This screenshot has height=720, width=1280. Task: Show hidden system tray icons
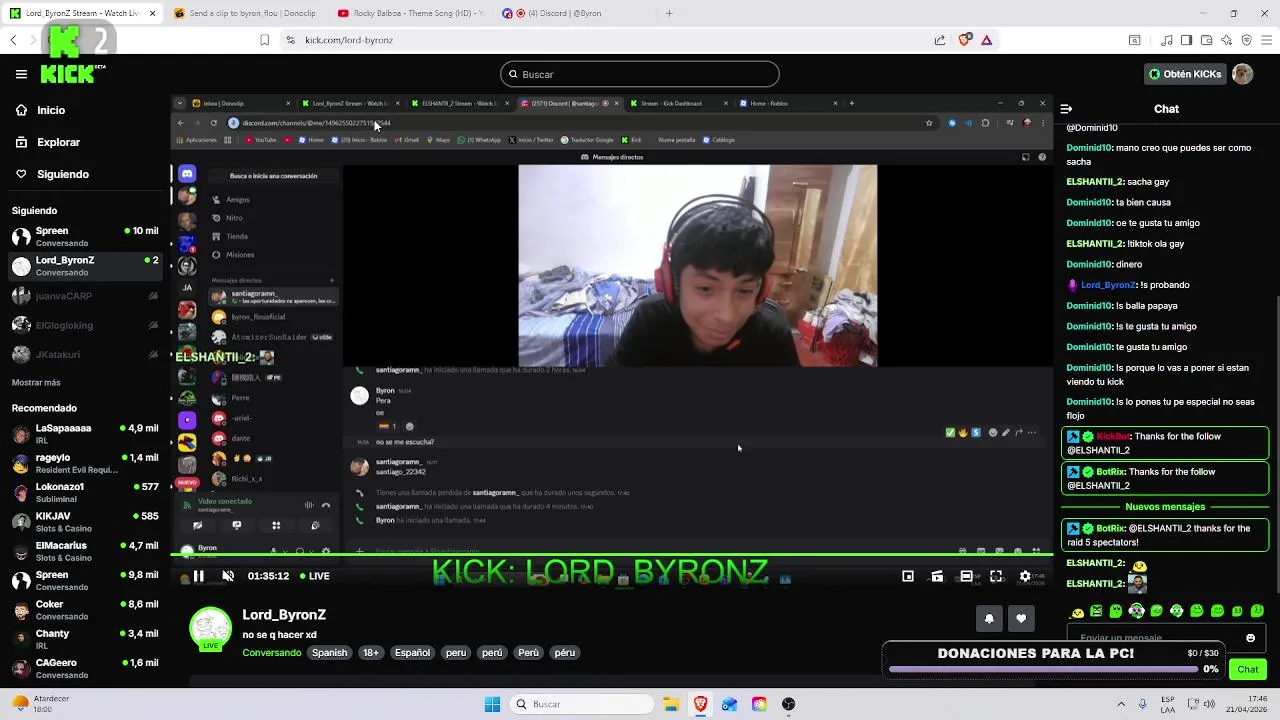(1120, 704)
